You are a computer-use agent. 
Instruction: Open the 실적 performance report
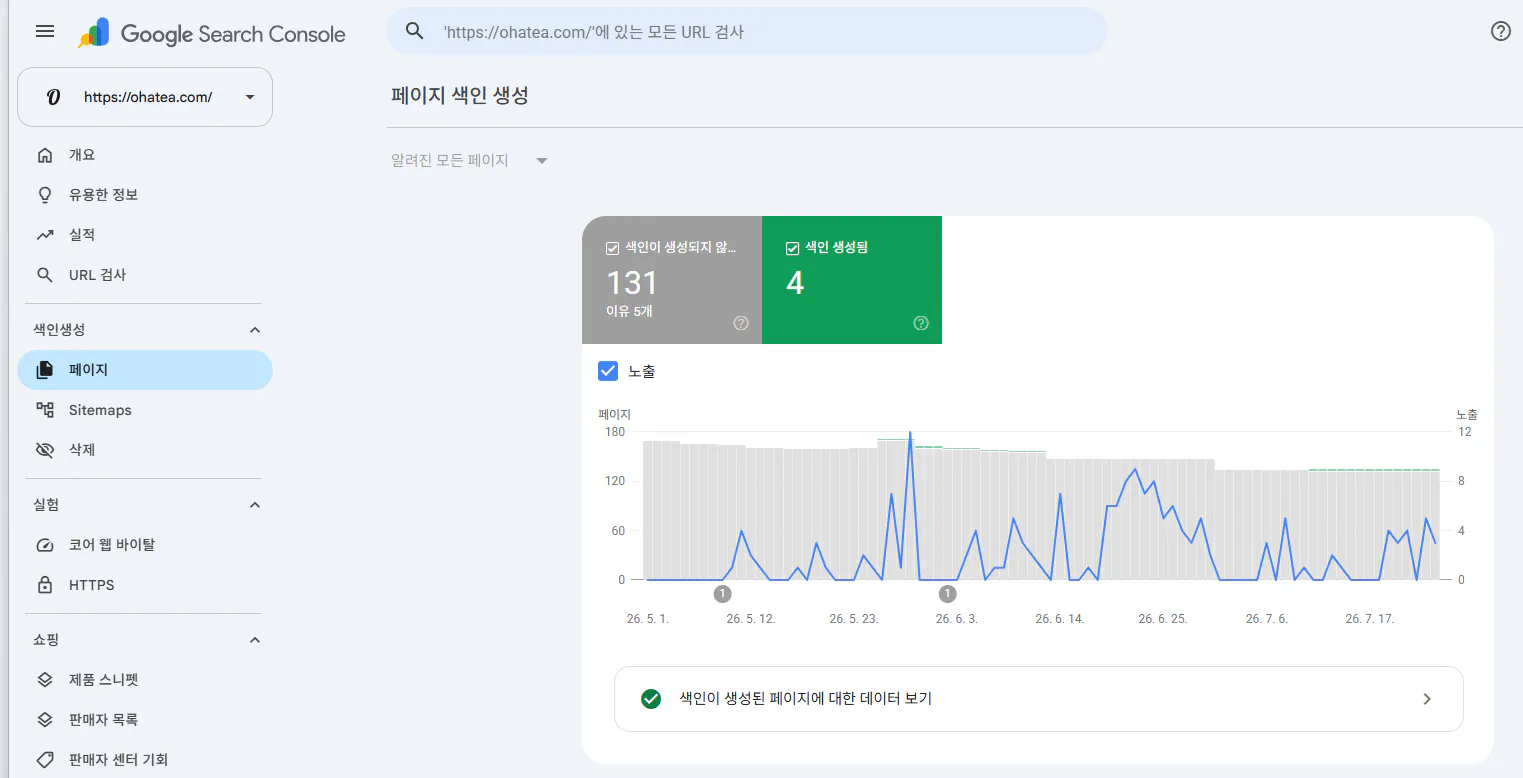click(145, 235)
